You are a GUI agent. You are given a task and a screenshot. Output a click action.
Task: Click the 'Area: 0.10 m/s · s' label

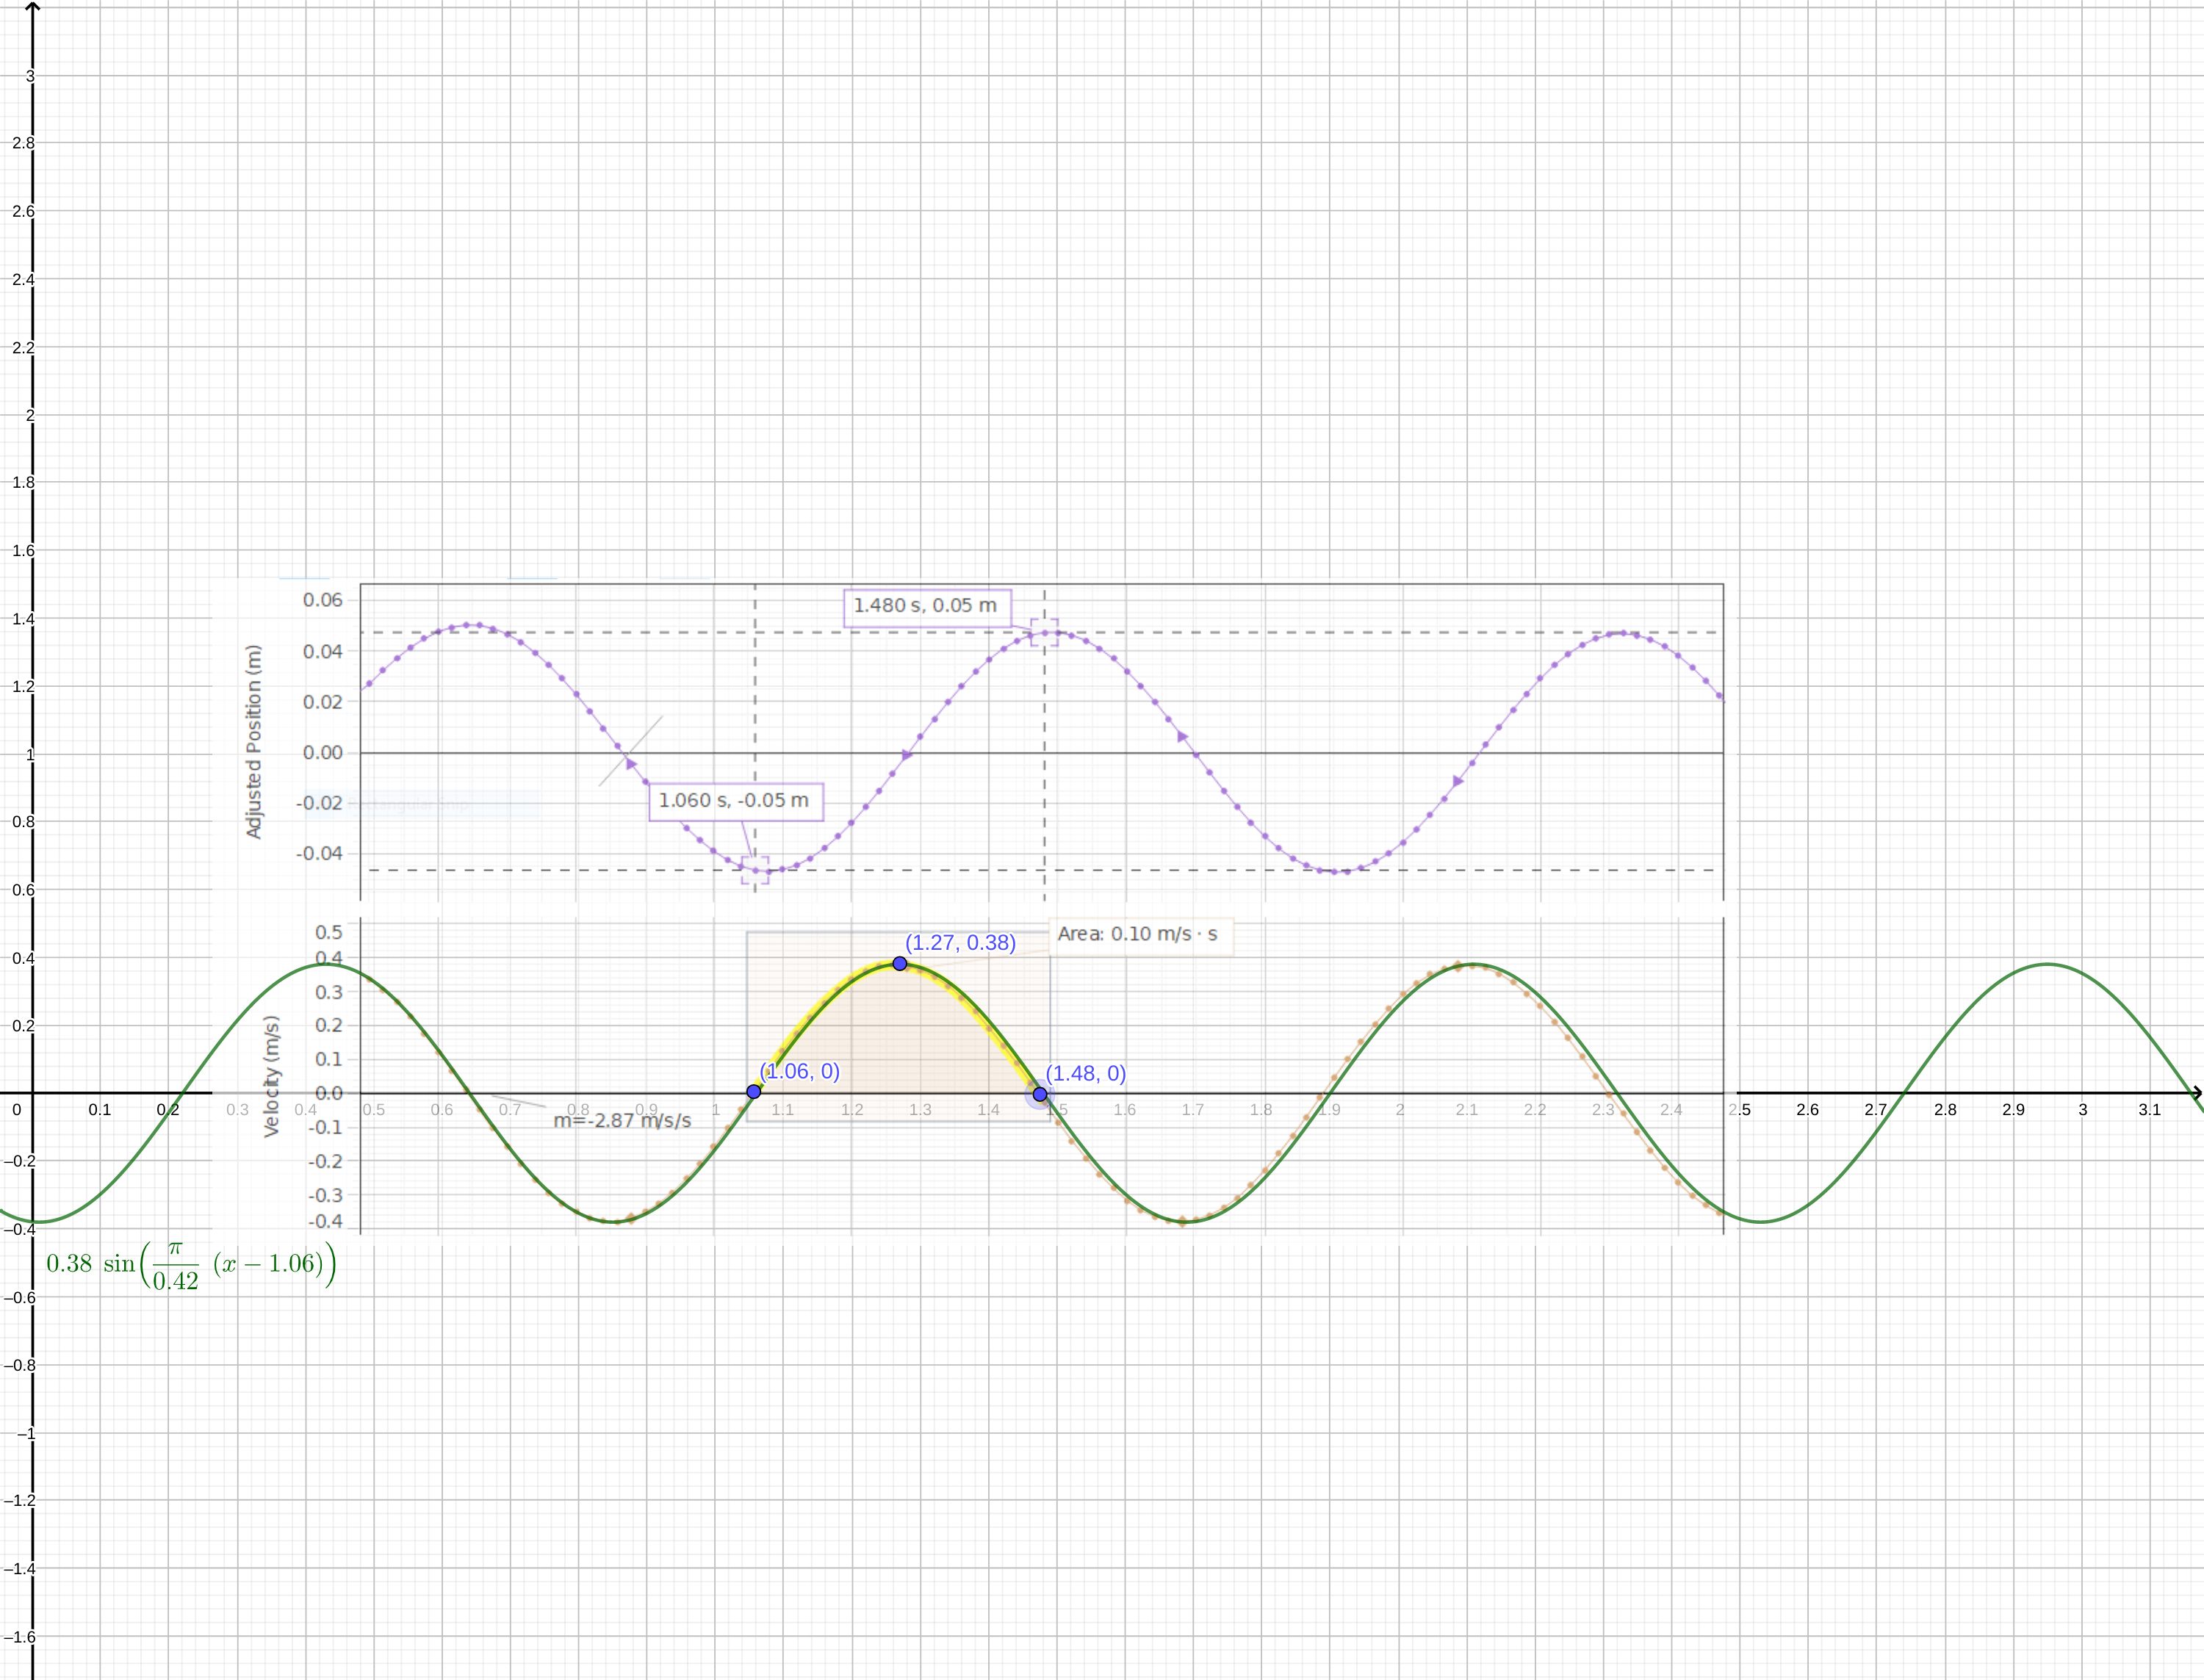(x=1138, y=935)
